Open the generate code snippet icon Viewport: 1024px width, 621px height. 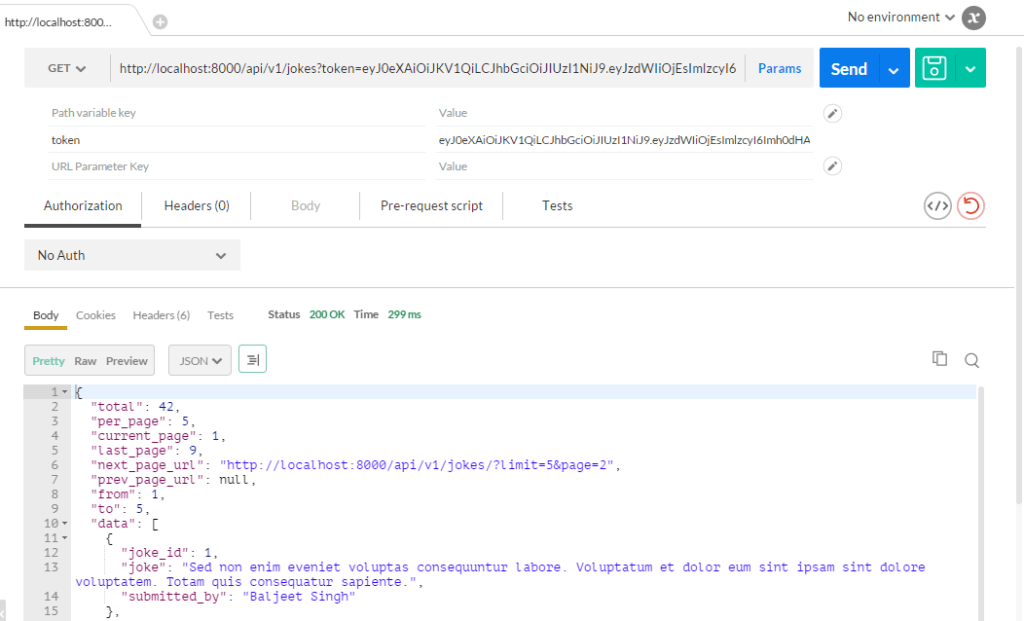pos(937,206)
